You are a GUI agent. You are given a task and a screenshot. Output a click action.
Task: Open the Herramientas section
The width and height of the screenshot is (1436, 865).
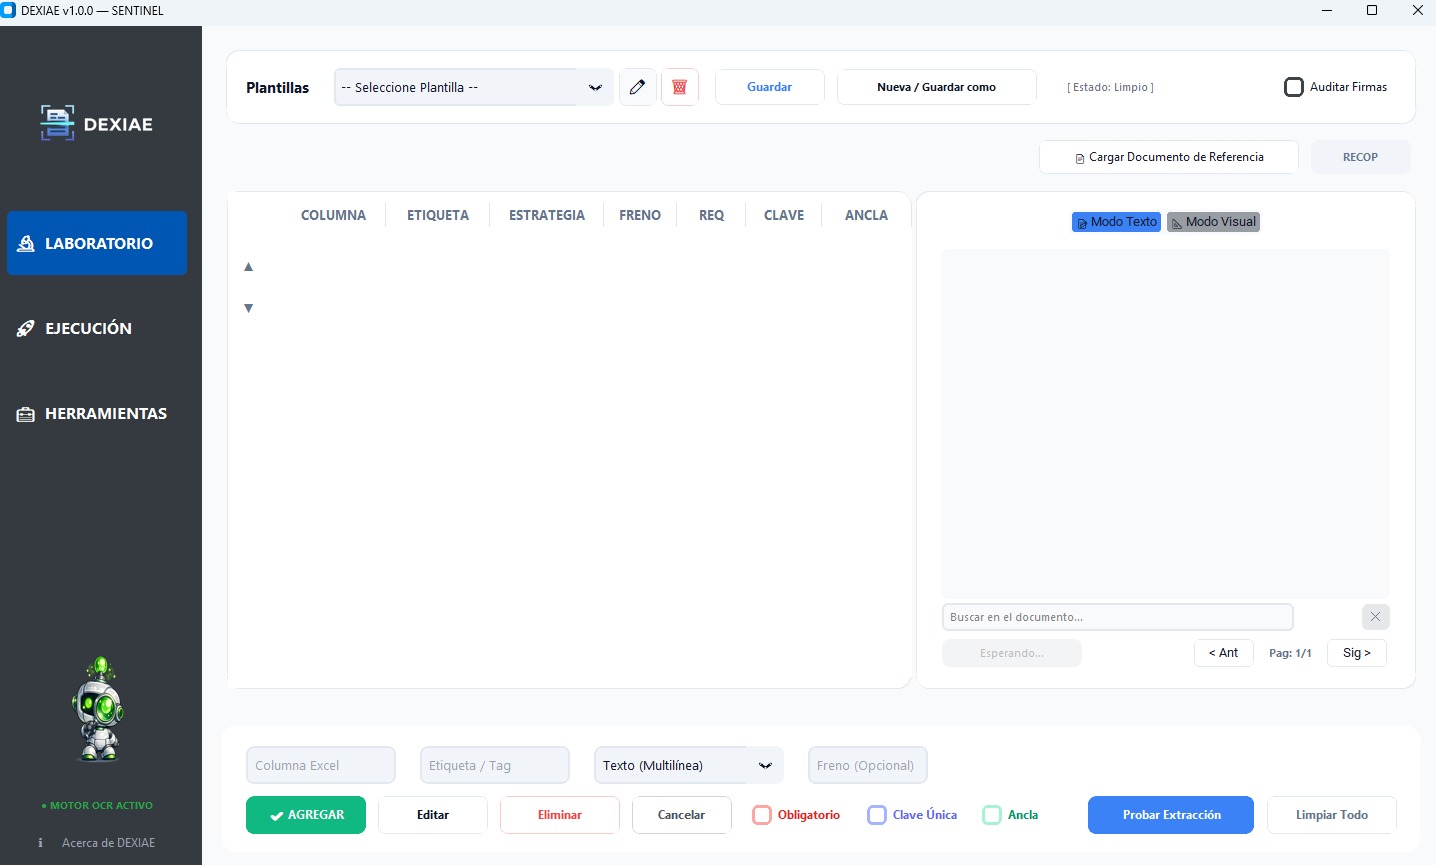(x=105, y=413)
